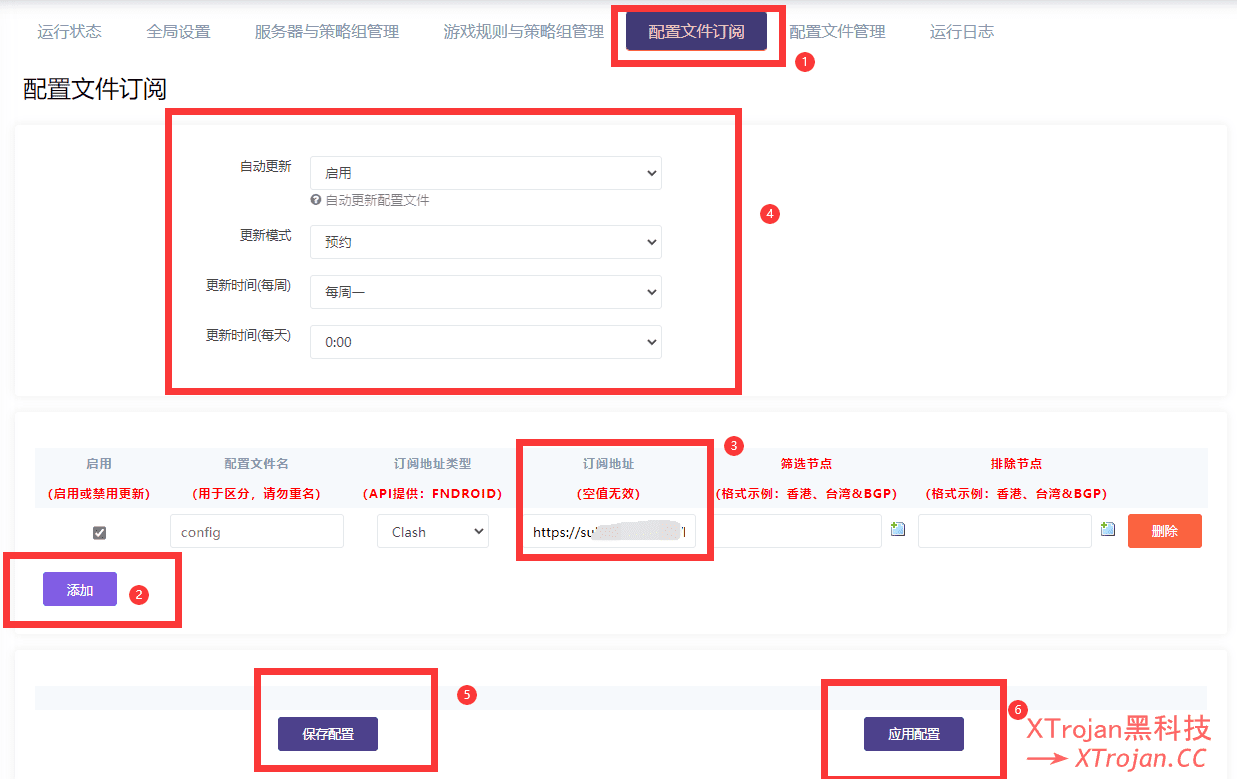1237x779 pixels.
Task: Click the 配置文件订阅 page heading
Action: click(x=95, y=89)
